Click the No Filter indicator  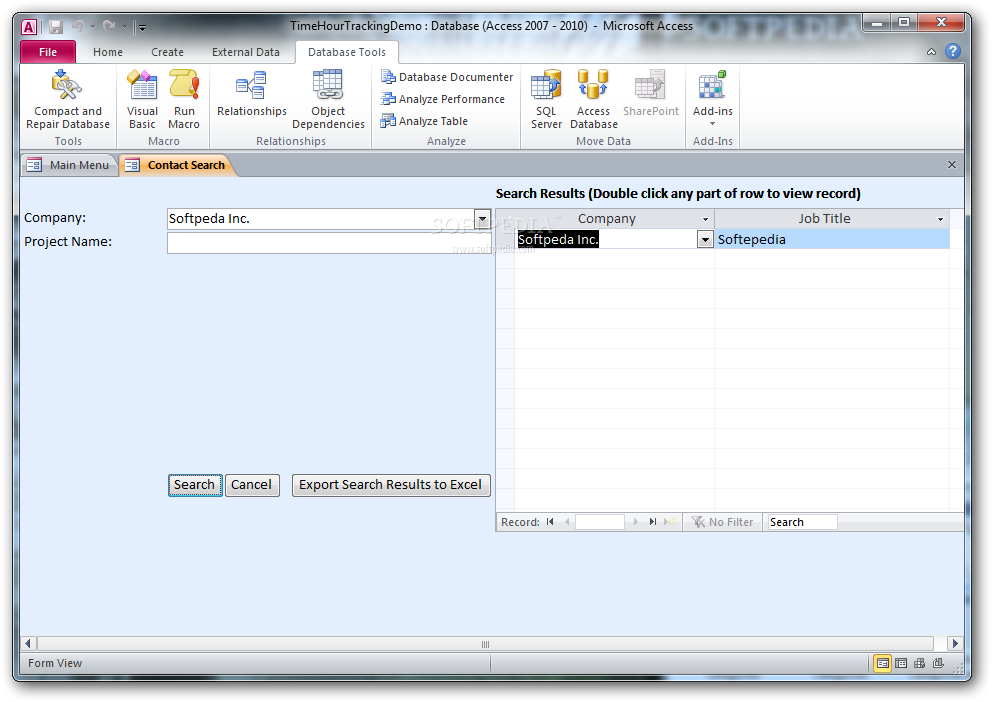click(x=722, y=522)
